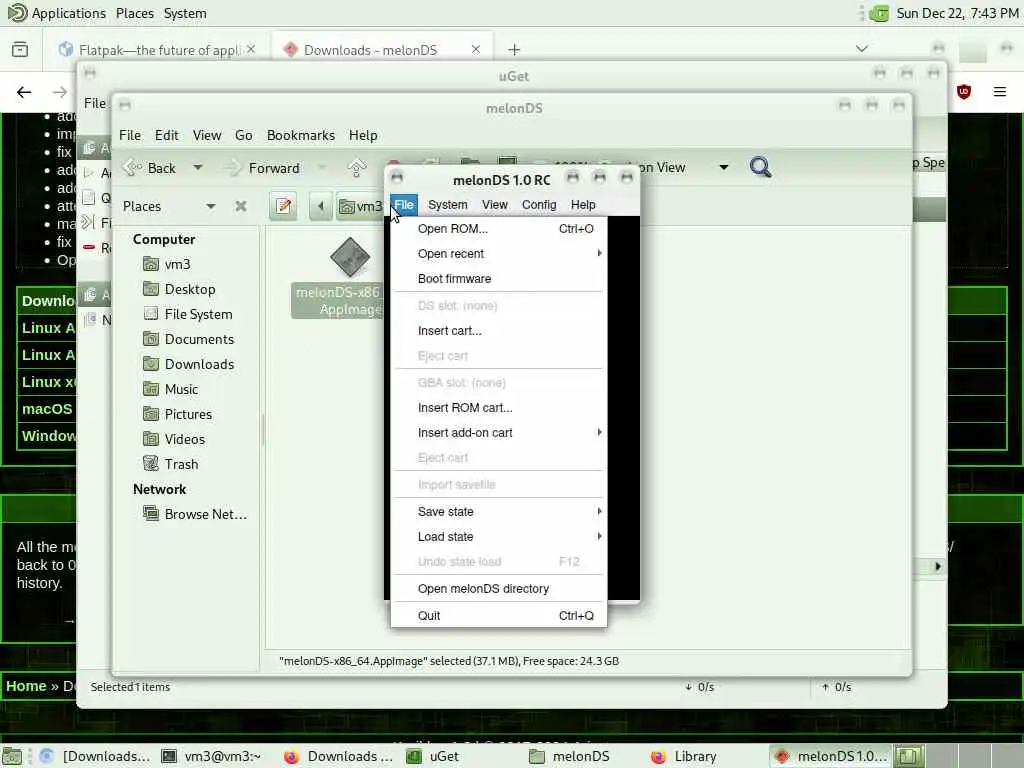Click the Forward toolbar button
1024x768 pixels.
click(x=263, y=168)
